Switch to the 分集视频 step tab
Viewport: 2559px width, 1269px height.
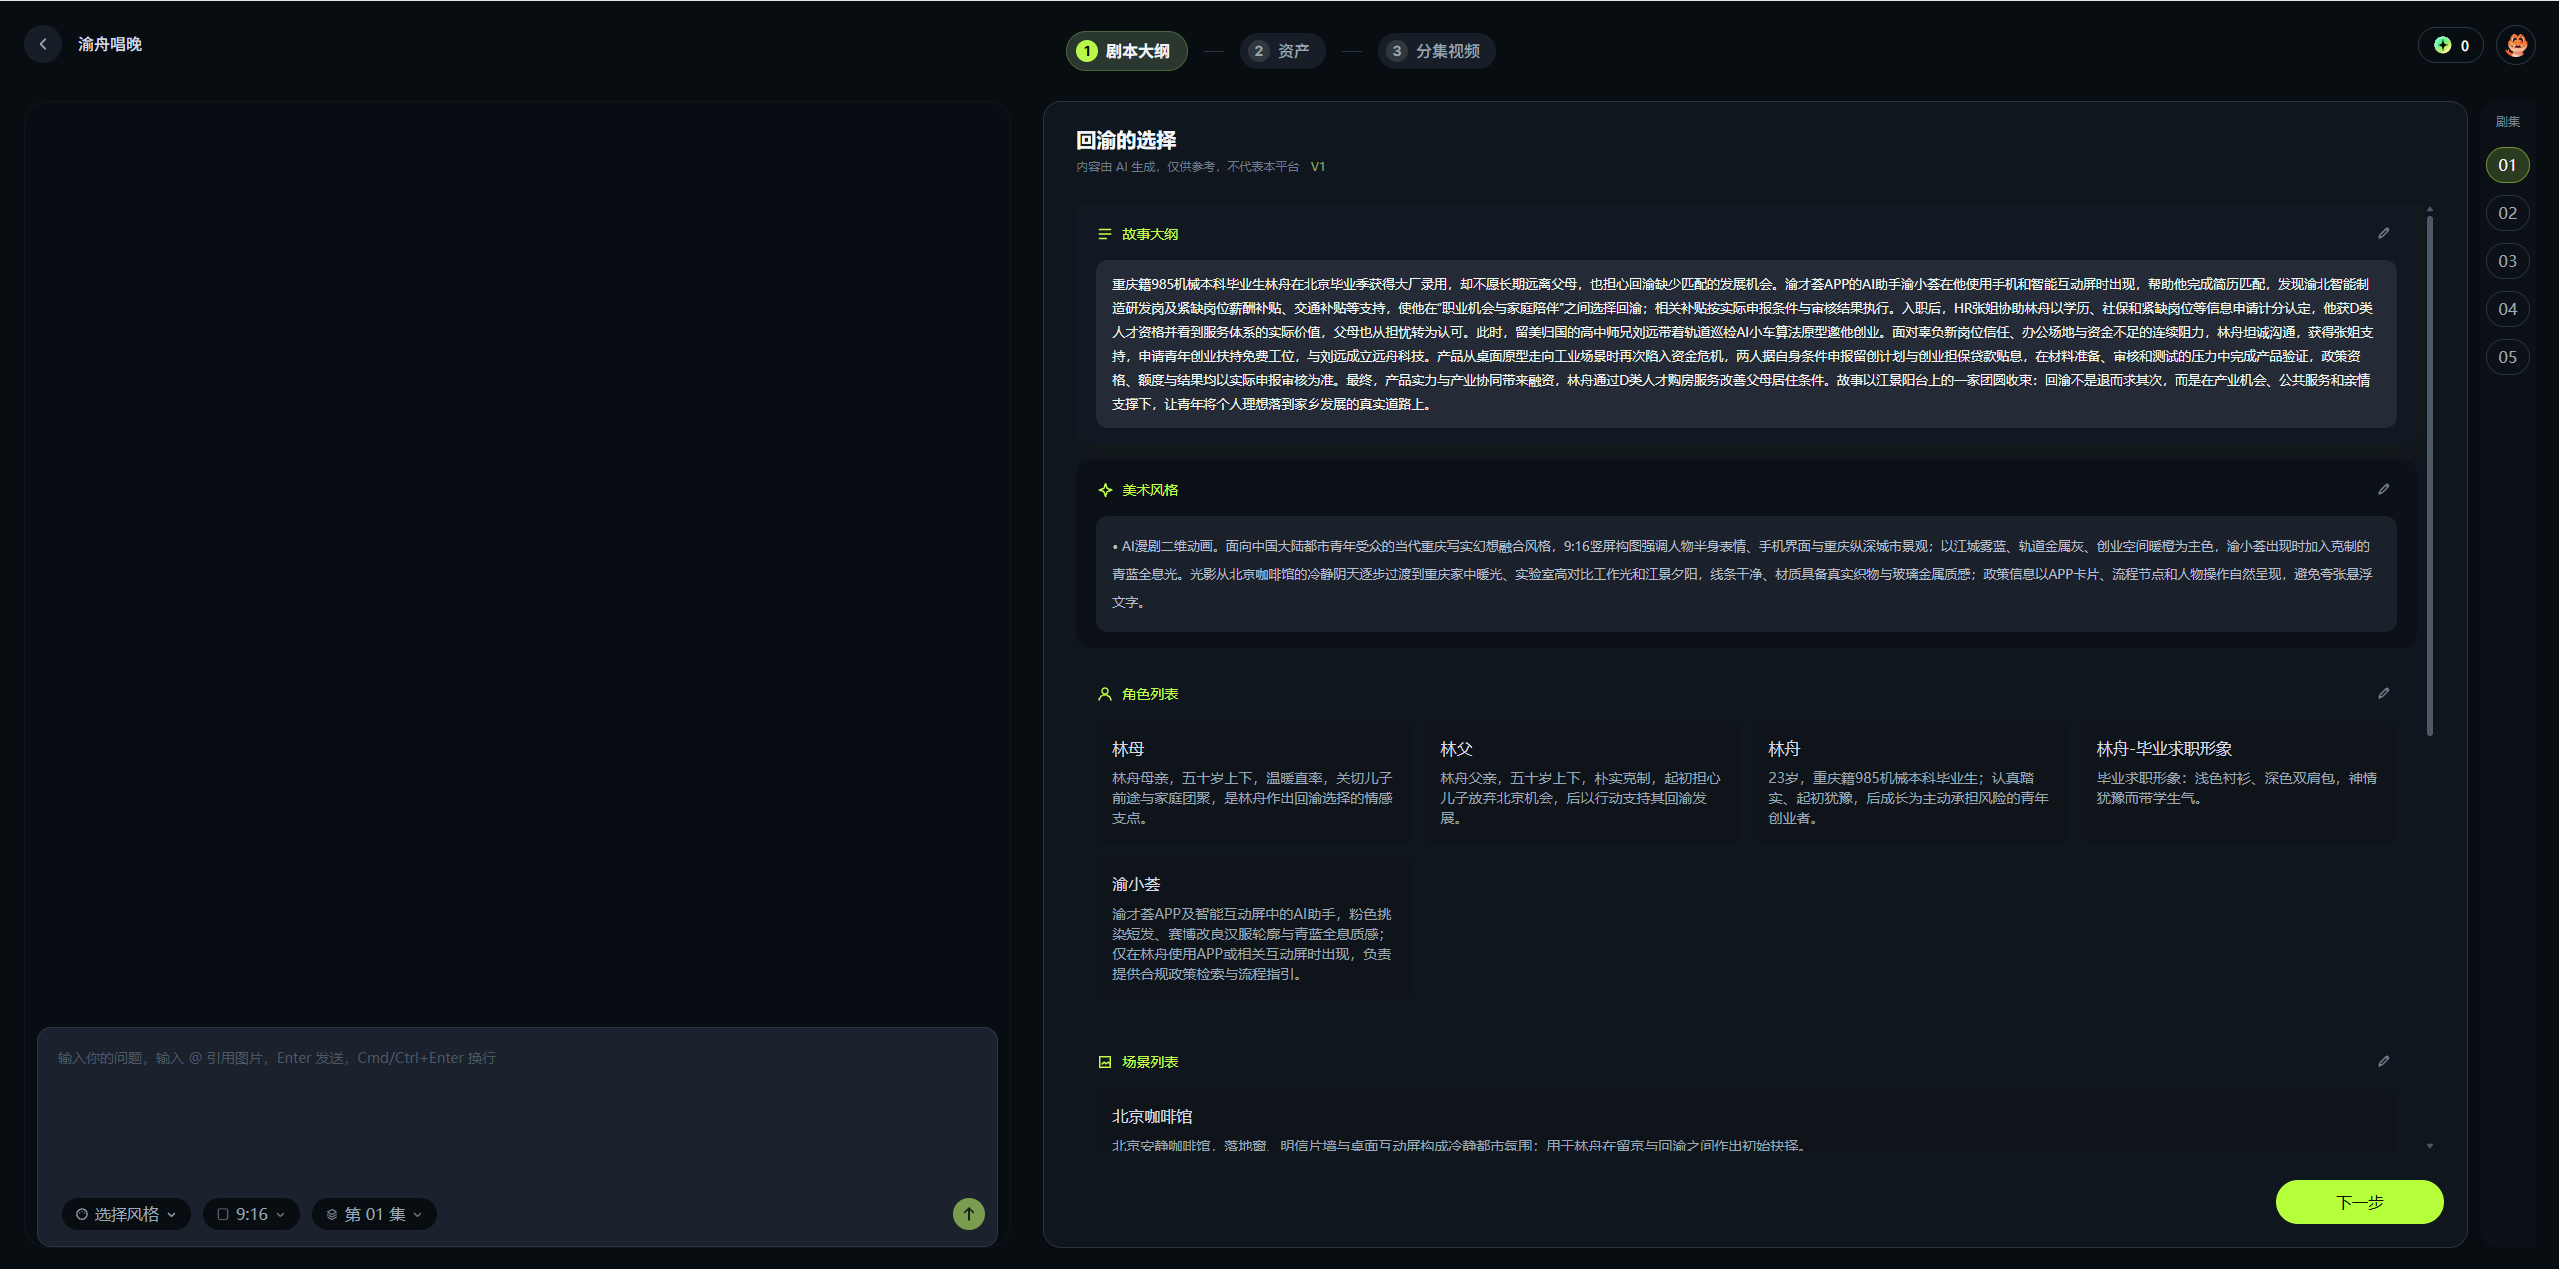click(1436, 51)
